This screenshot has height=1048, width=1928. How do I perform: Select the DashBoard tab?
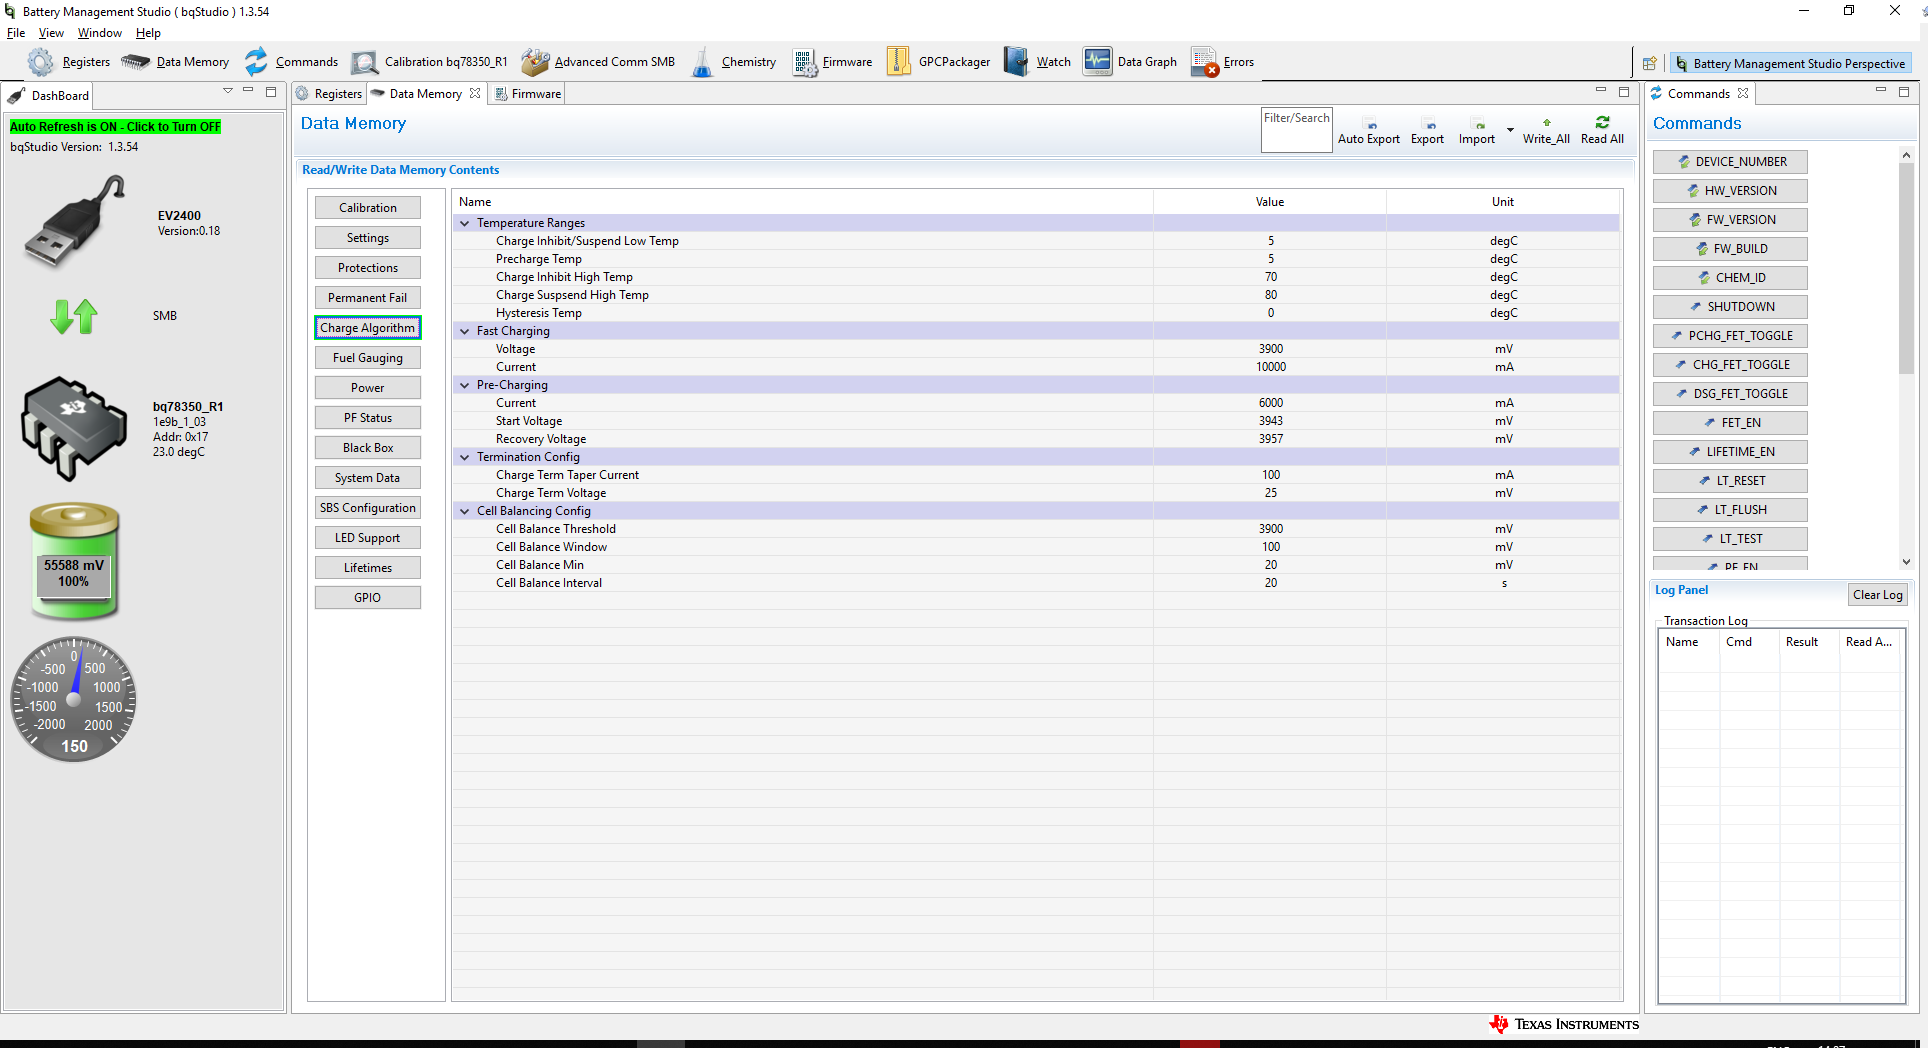pos(49,96)
